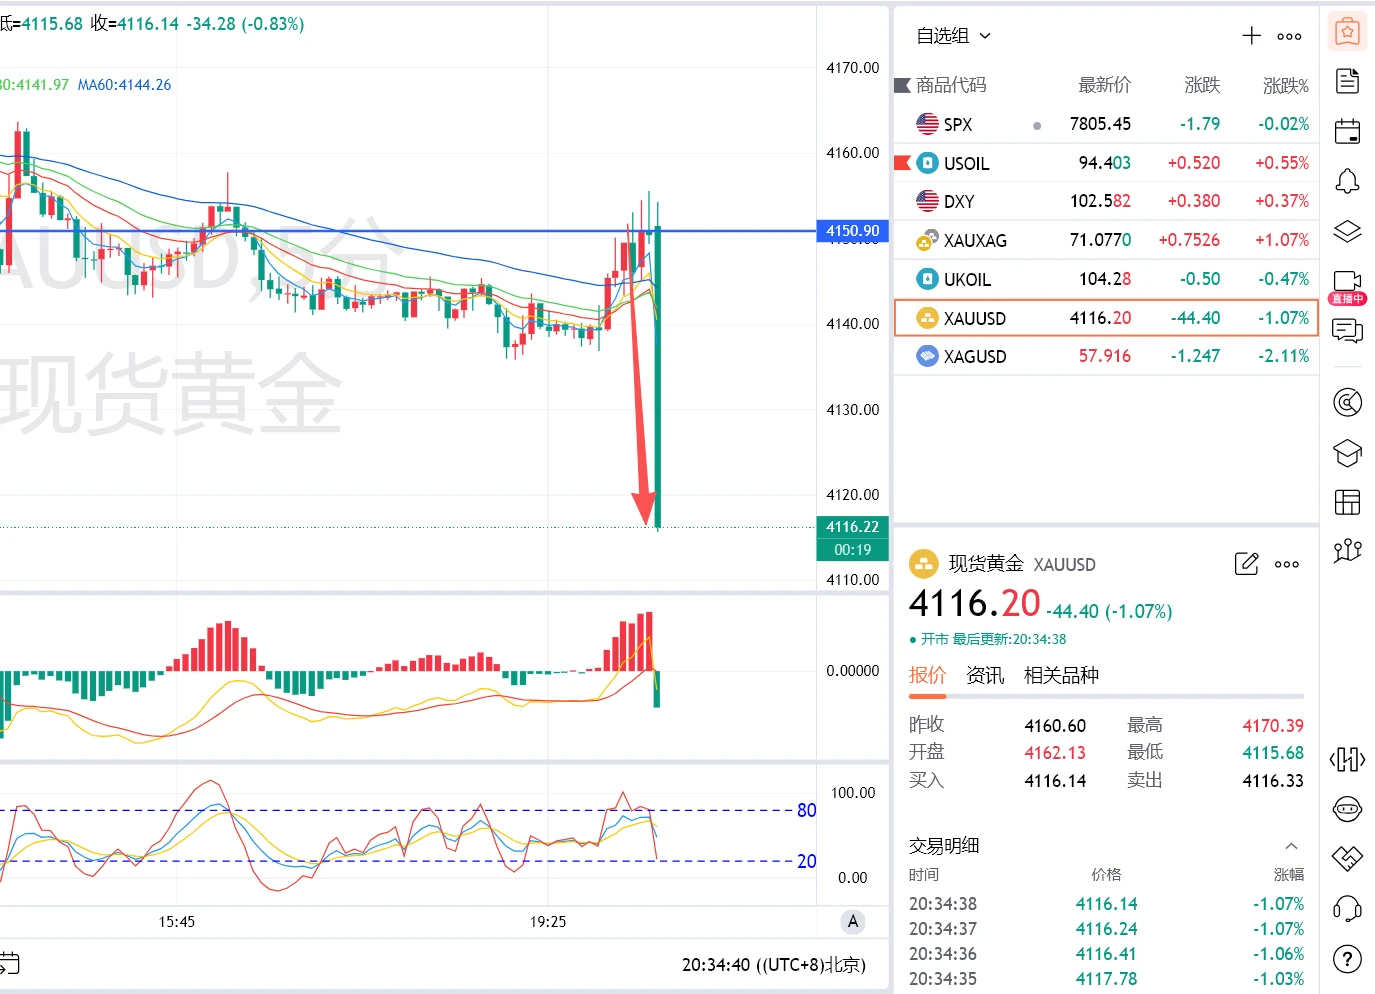1375x994 pixels.
Task: Select SPX in the watchlist
Action: tap(1106, 124)
